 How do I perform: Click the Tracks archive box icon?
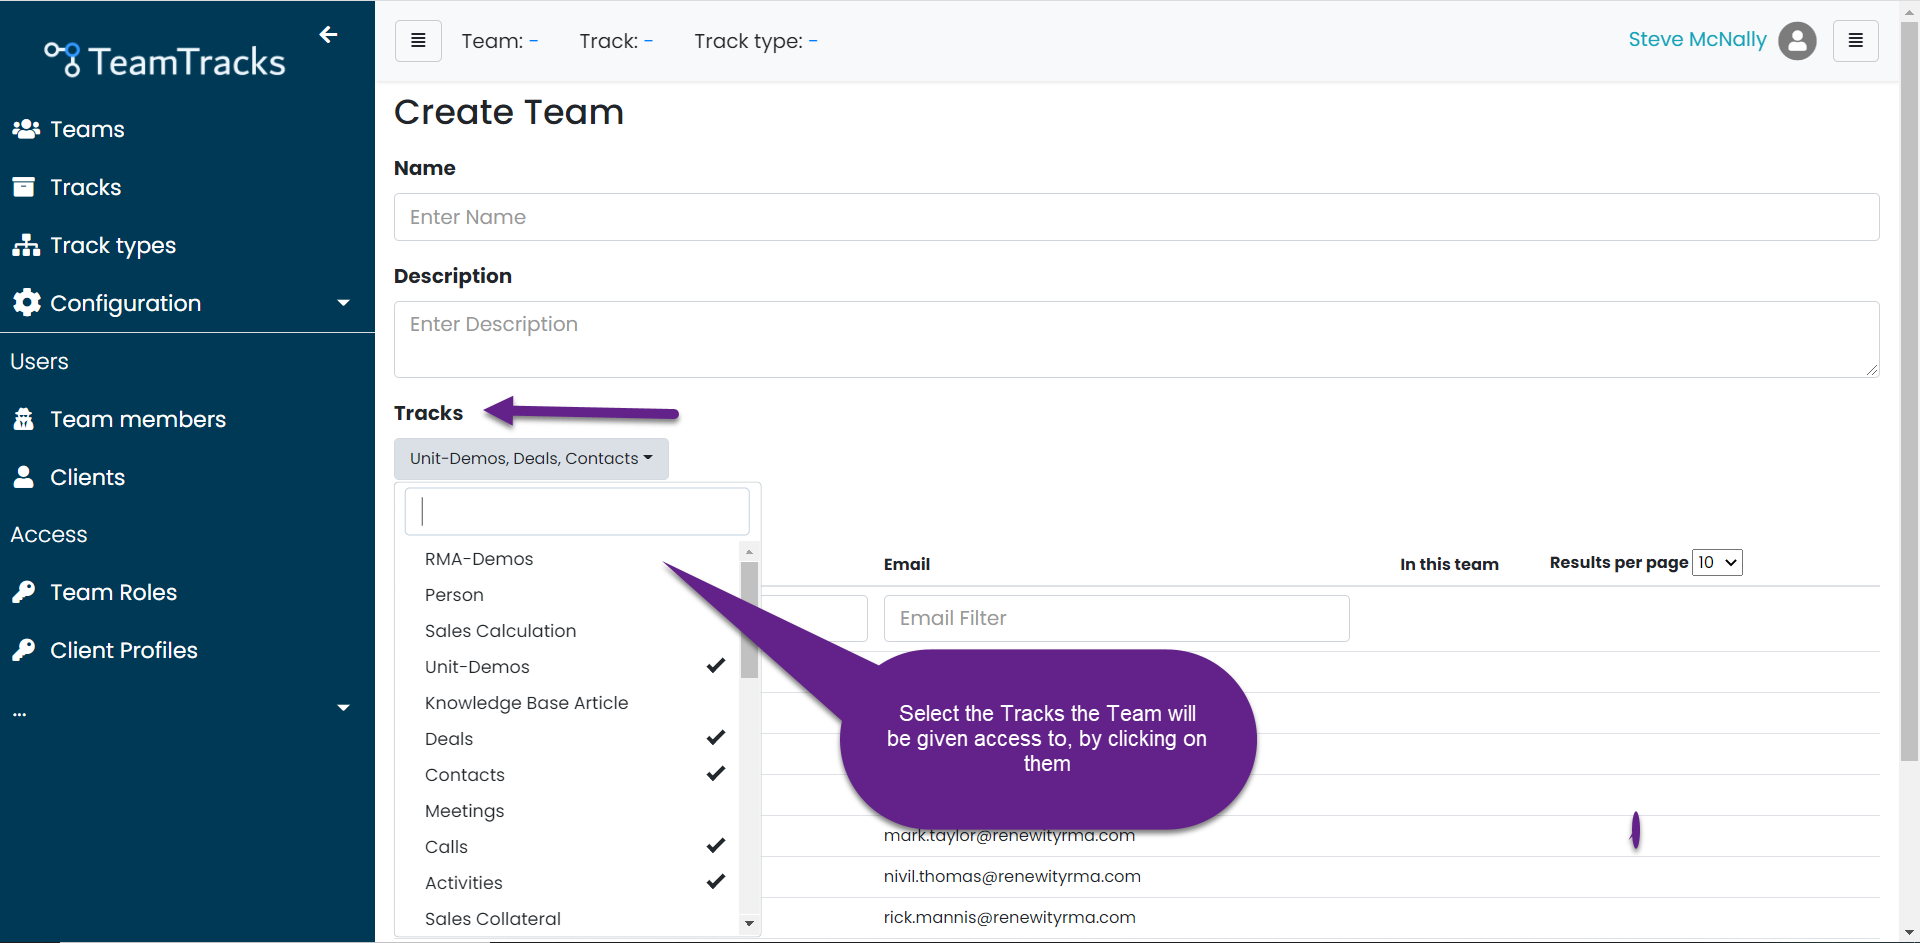tap(24, 187)
